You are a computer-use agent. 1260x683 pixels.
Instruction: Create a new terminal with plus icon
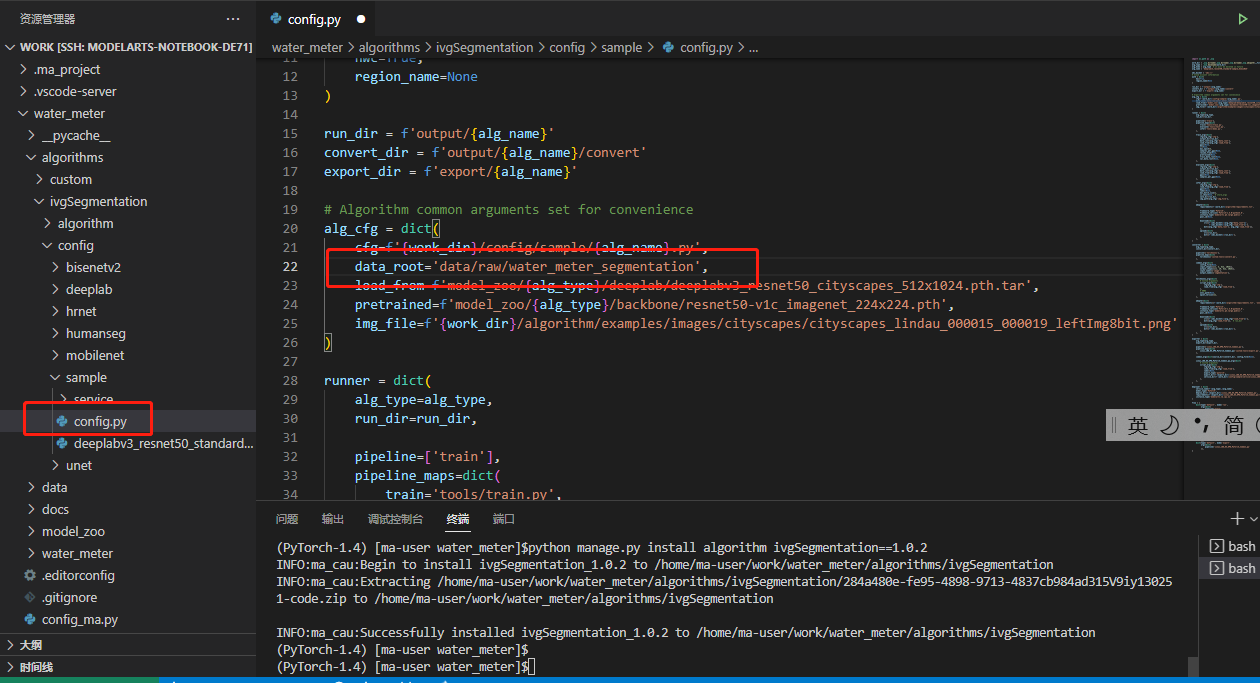point(1237,518)
